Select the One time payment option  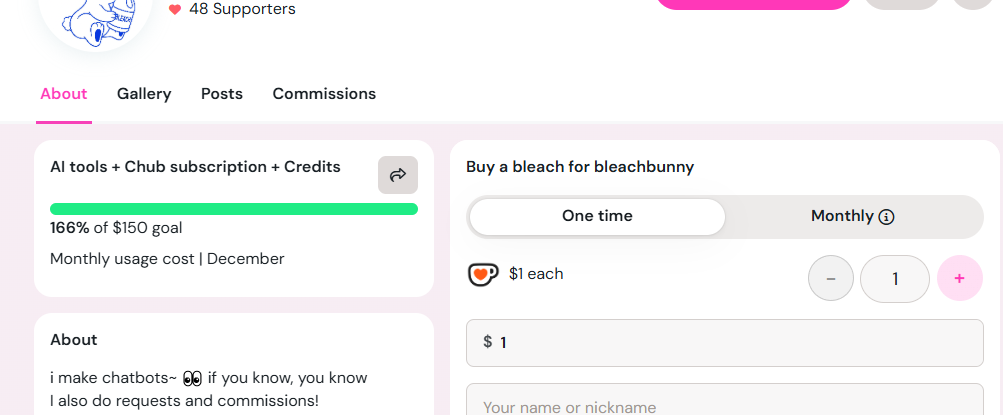pyautogui.click(x=597, y=216)
